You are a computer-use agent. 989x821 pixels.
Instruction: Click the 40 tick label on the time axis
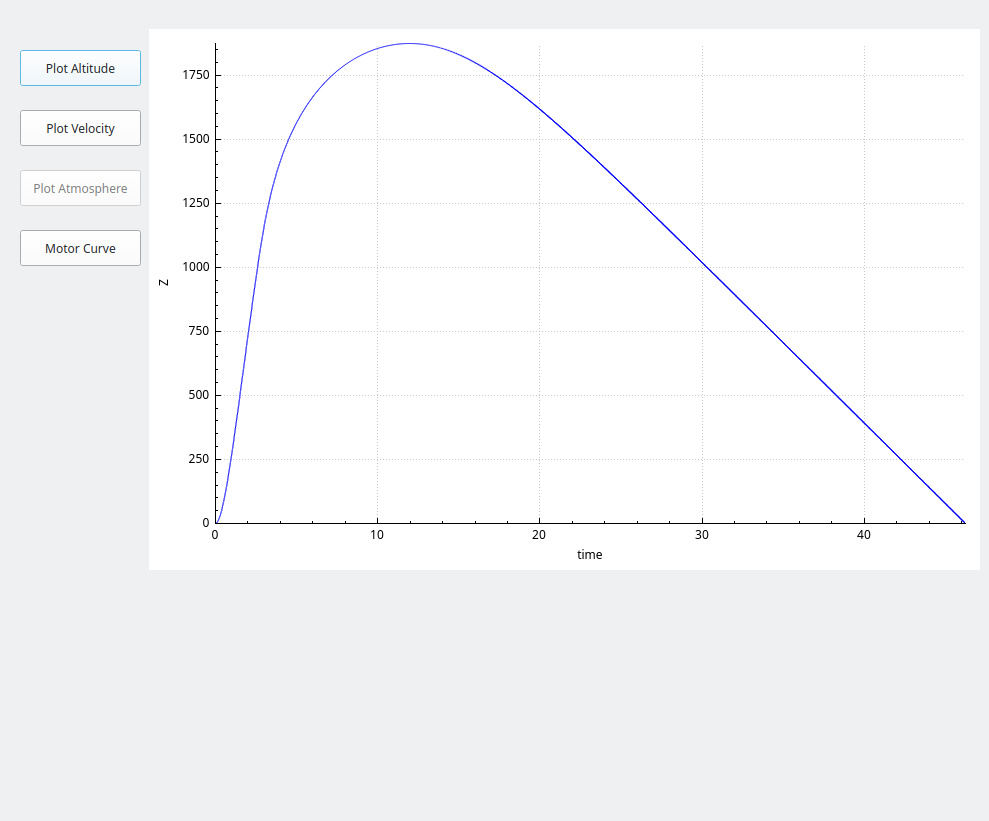864,536
